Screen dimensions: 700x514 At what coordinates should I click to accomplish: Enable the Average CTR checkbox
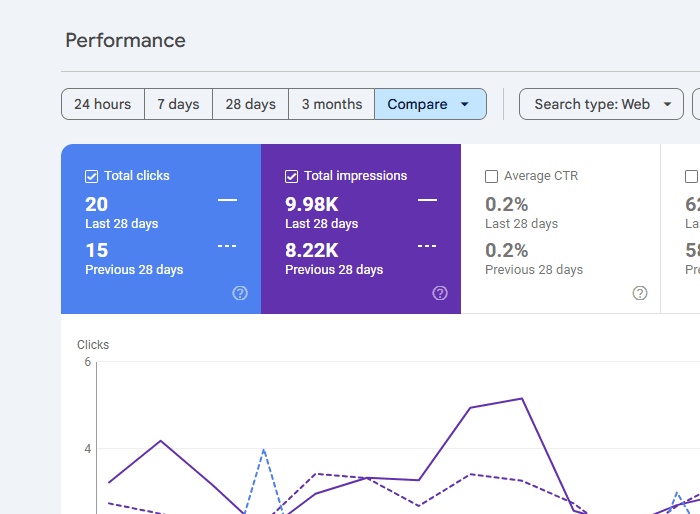click(491, 176)
